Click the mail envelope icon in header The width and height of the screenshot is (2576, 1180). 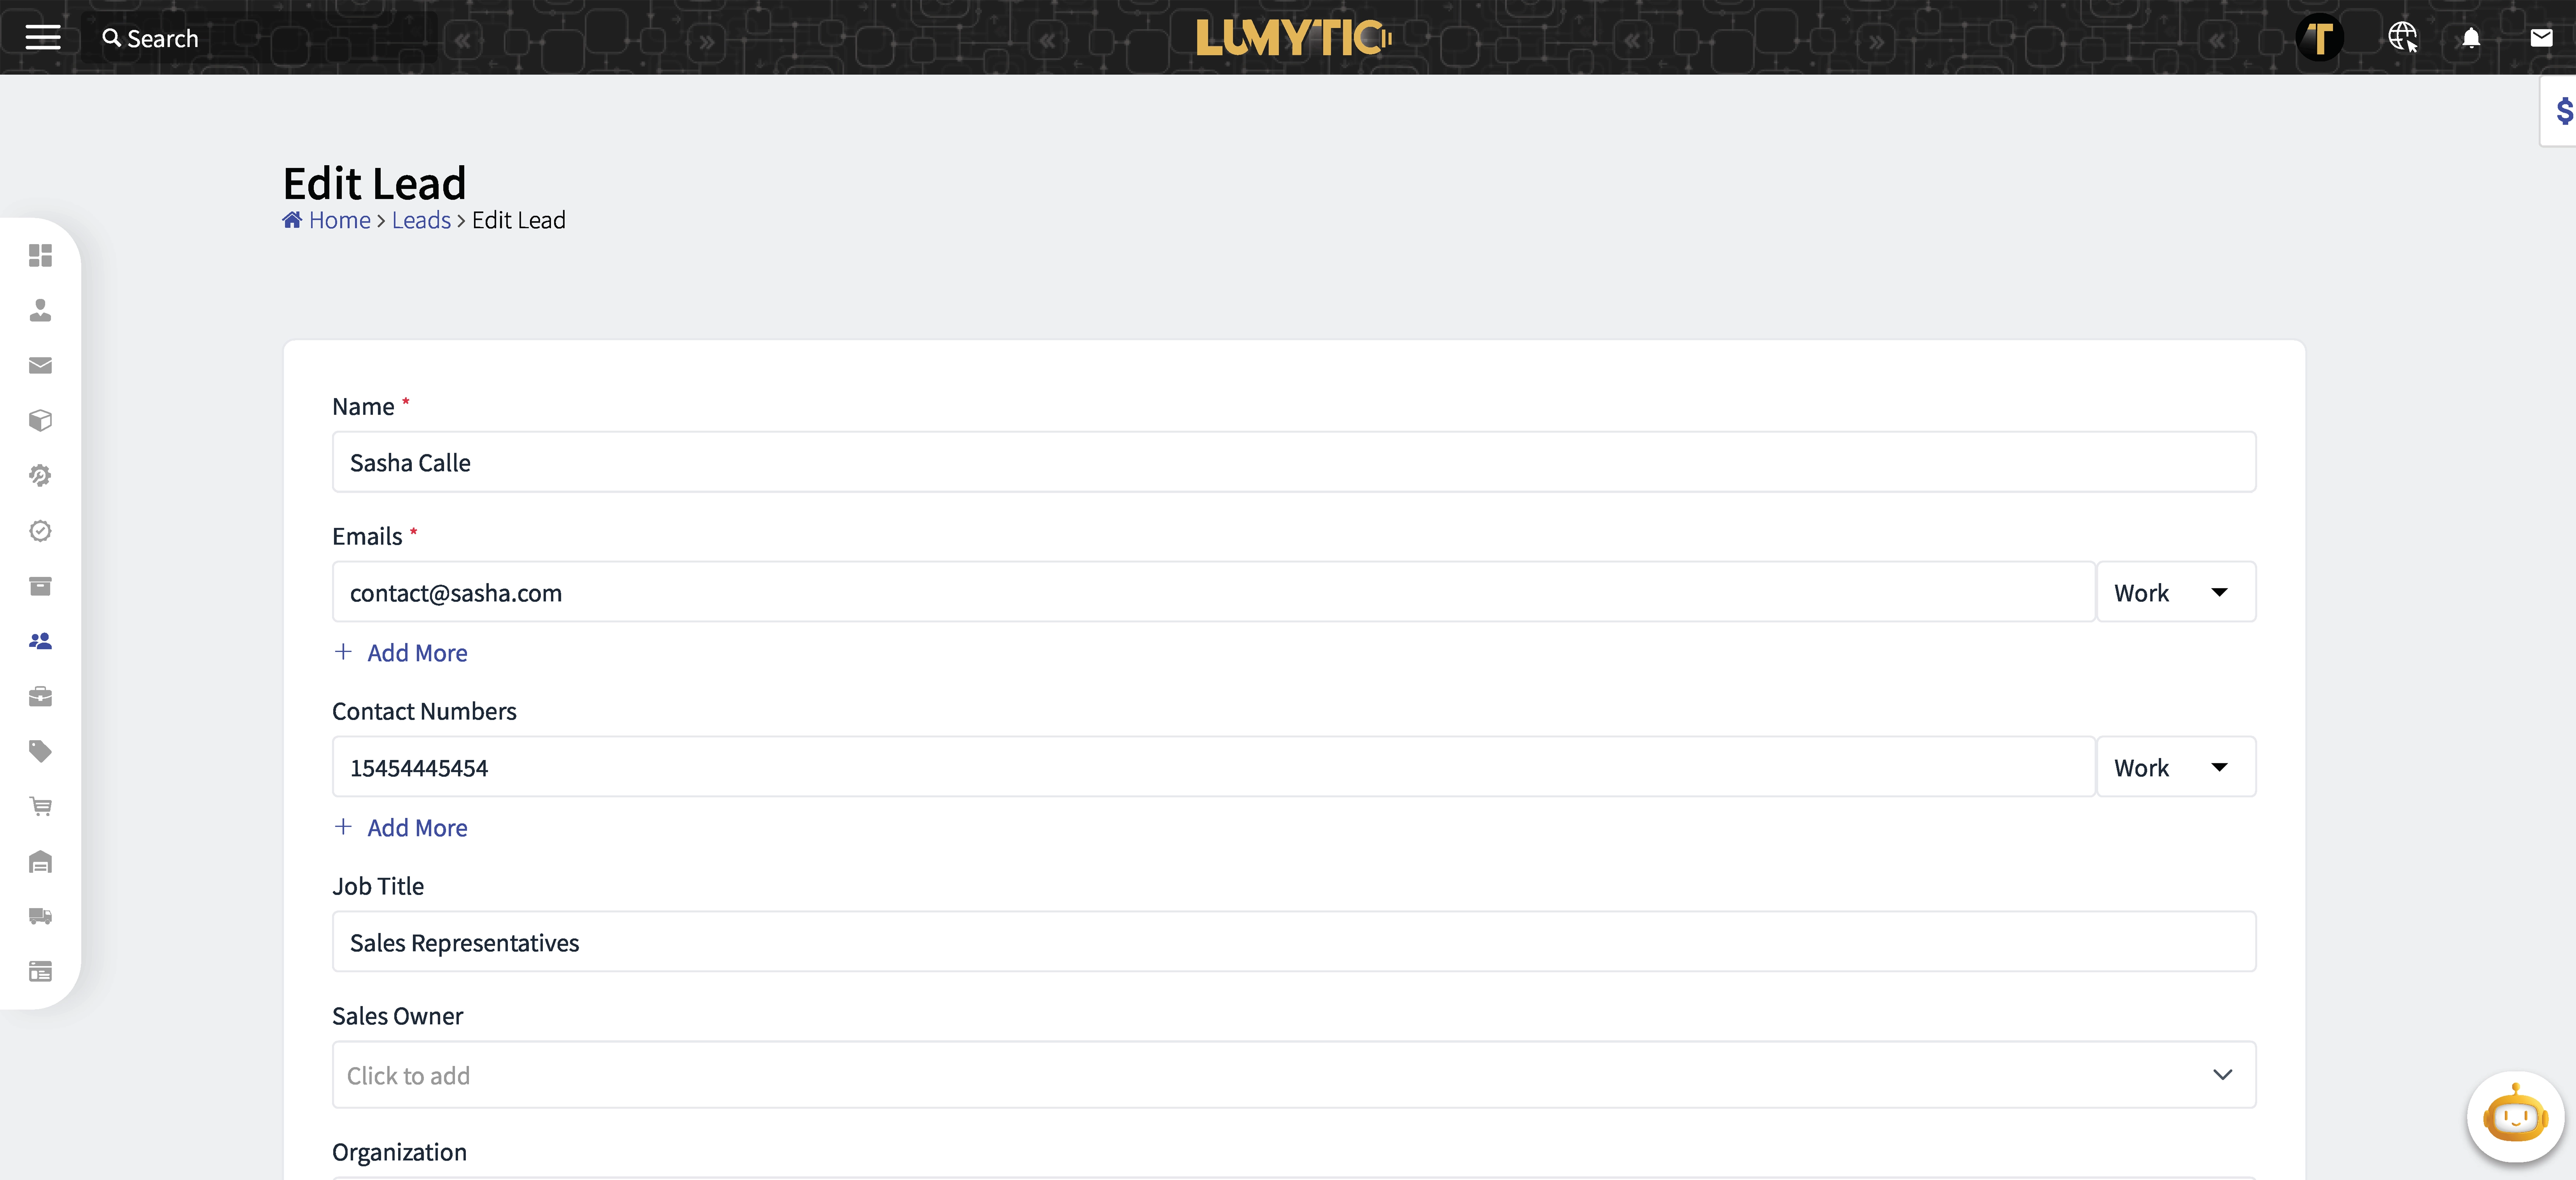[2541, 38]
